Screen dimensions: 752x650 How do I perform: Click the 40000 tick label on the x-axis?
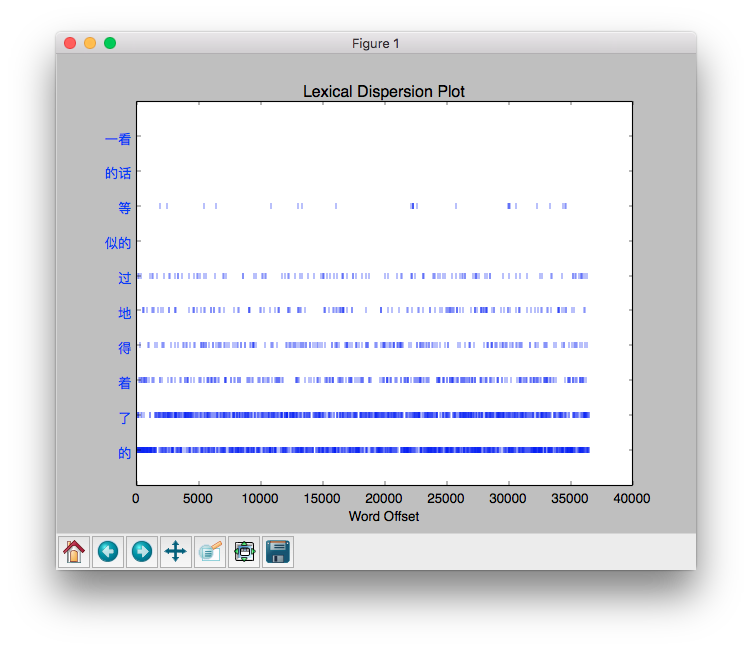pos(631,497)
